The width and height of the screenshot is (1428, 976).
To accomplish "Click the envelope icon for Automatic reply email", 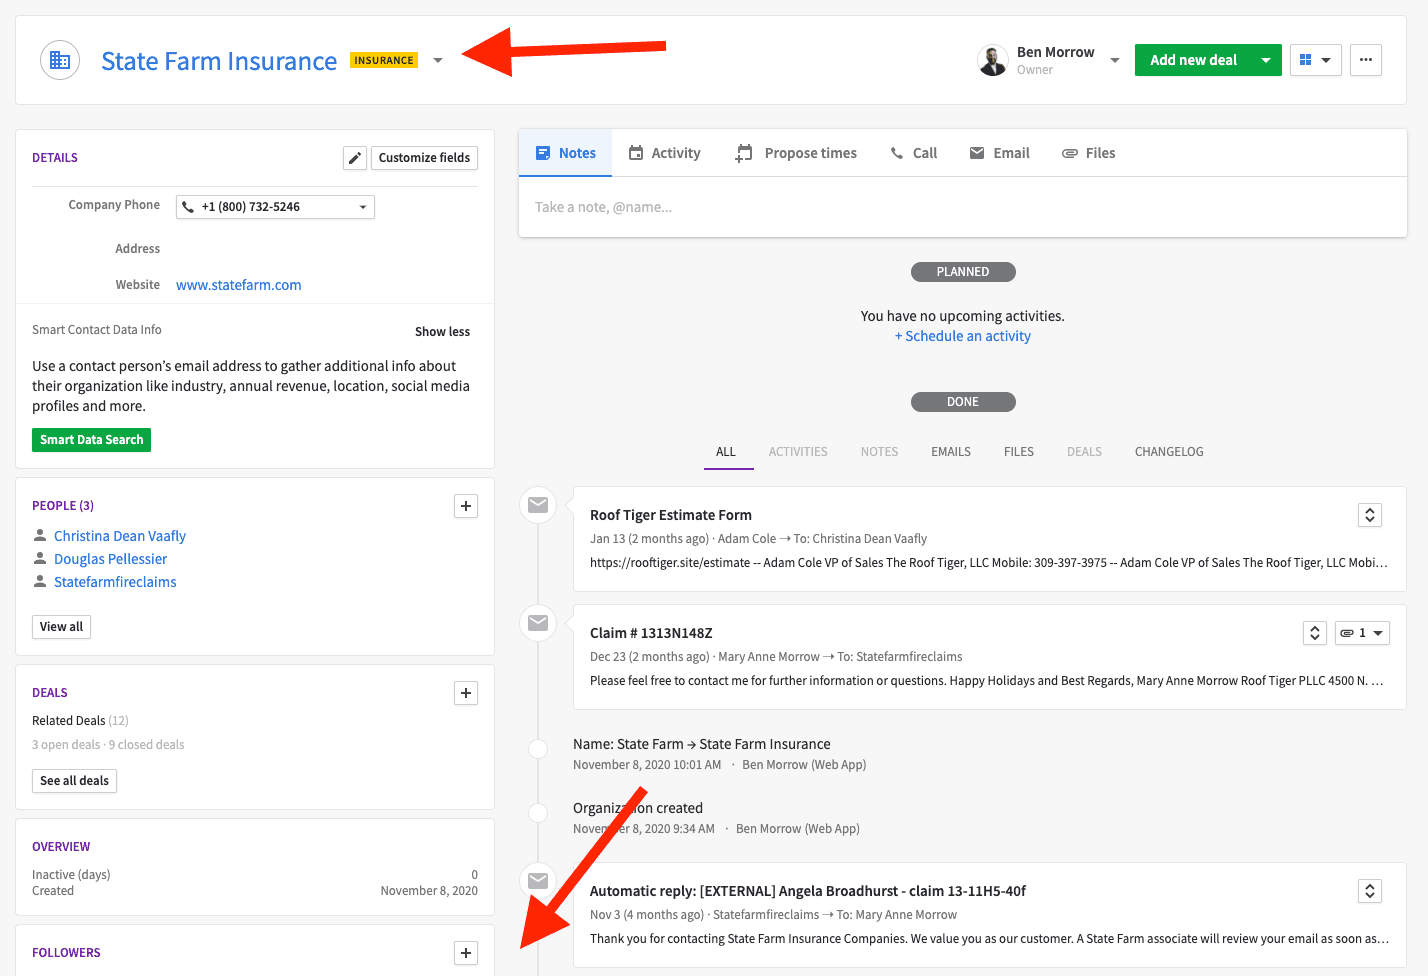I will 538,881.
